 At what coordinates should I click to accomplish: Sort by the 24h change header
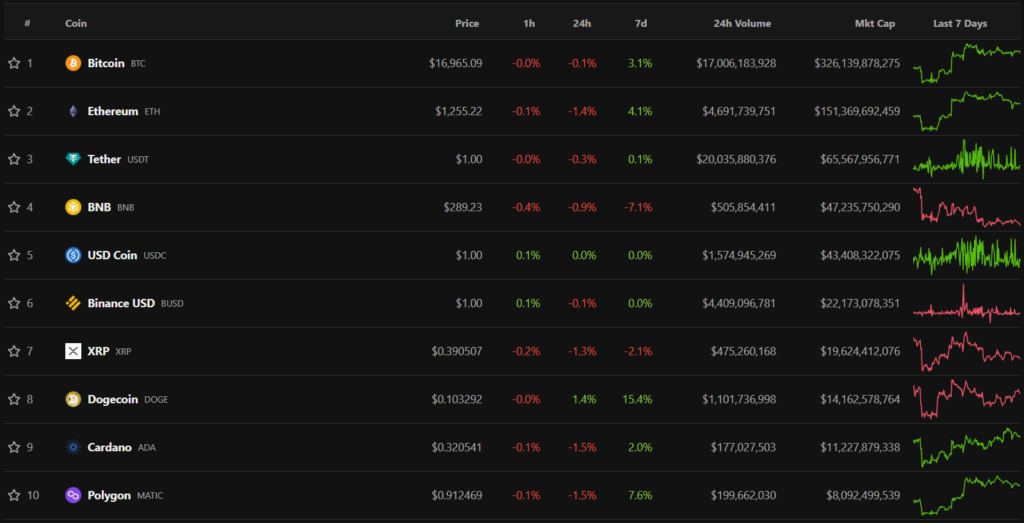point(583,24)
